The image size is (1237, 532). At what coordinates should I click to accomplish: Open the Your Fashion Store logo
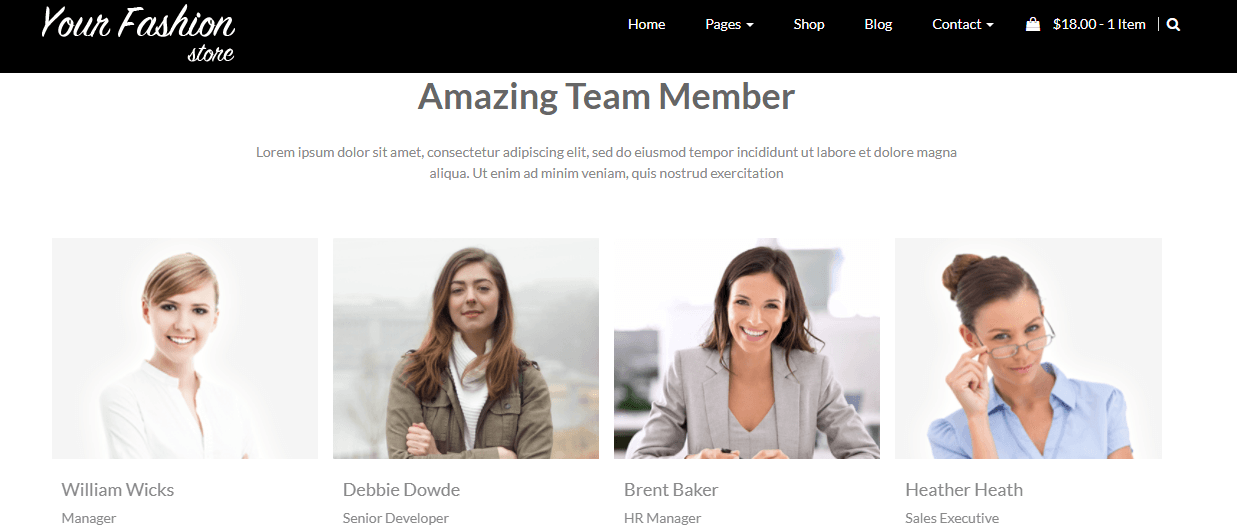pyautogui.click(x=138, y=34)
